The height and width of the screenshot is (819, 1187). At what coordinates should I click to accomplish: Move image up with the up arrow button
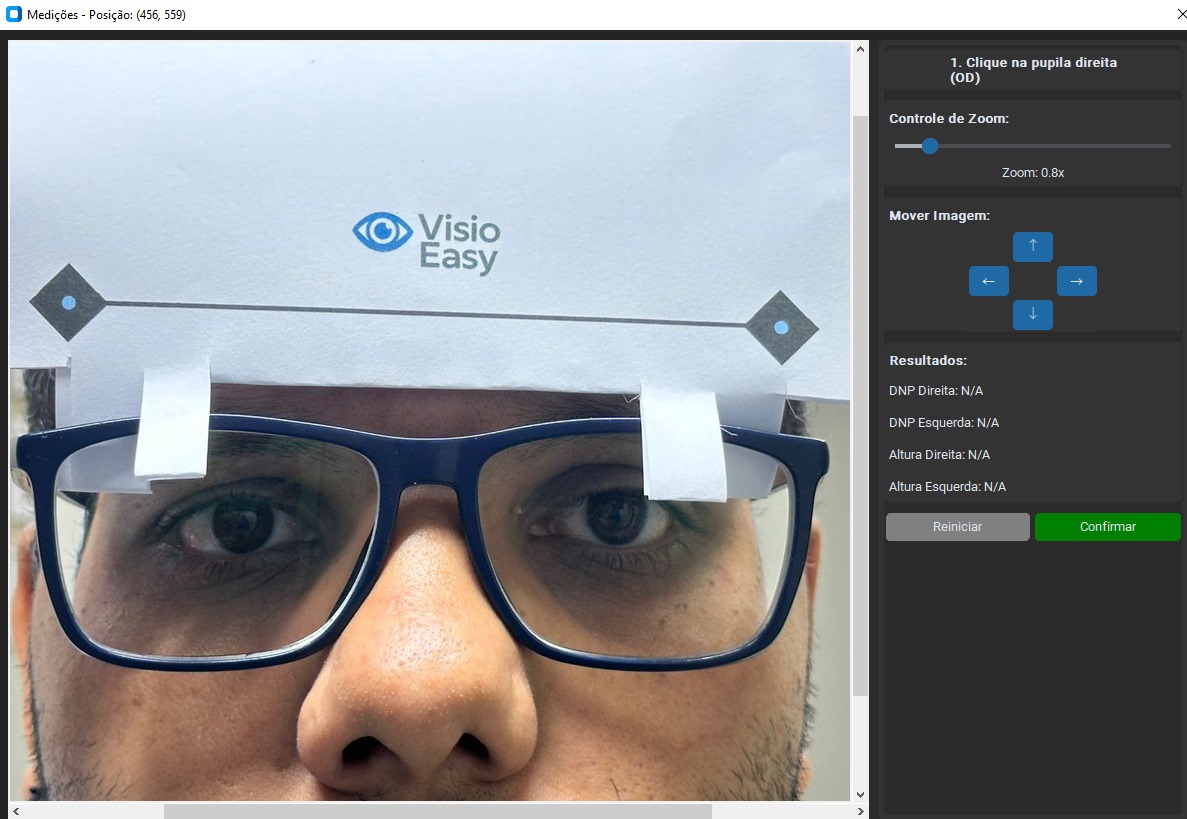click(1033, 247)
